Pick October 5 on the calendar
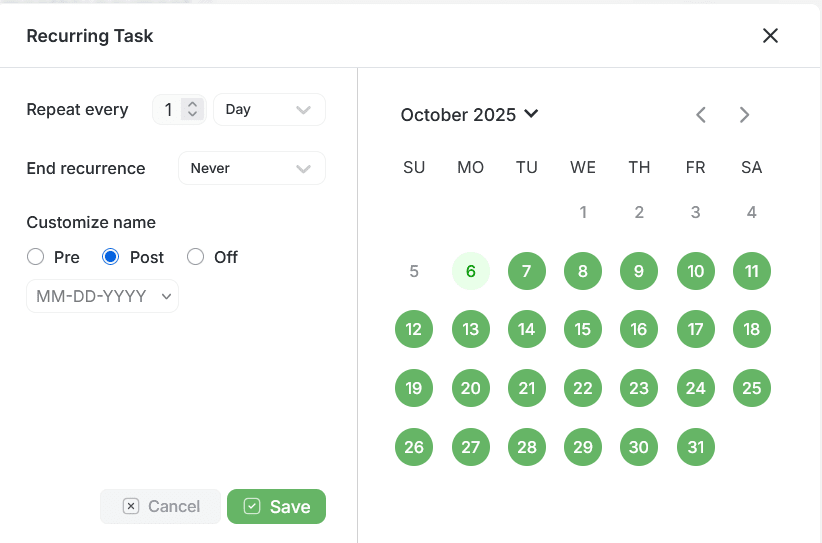The height and width of the screenshot is (543, 822). point(414,271)
